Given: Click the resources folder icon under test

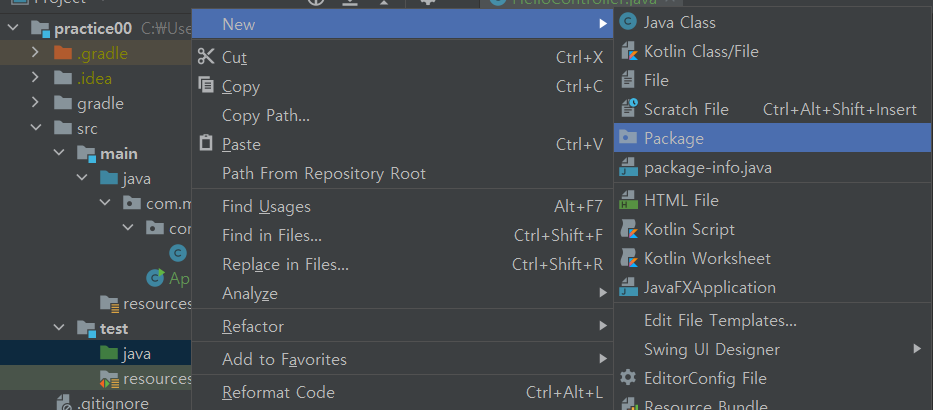Looking at the screenshot, I should (x=109, y=378).
